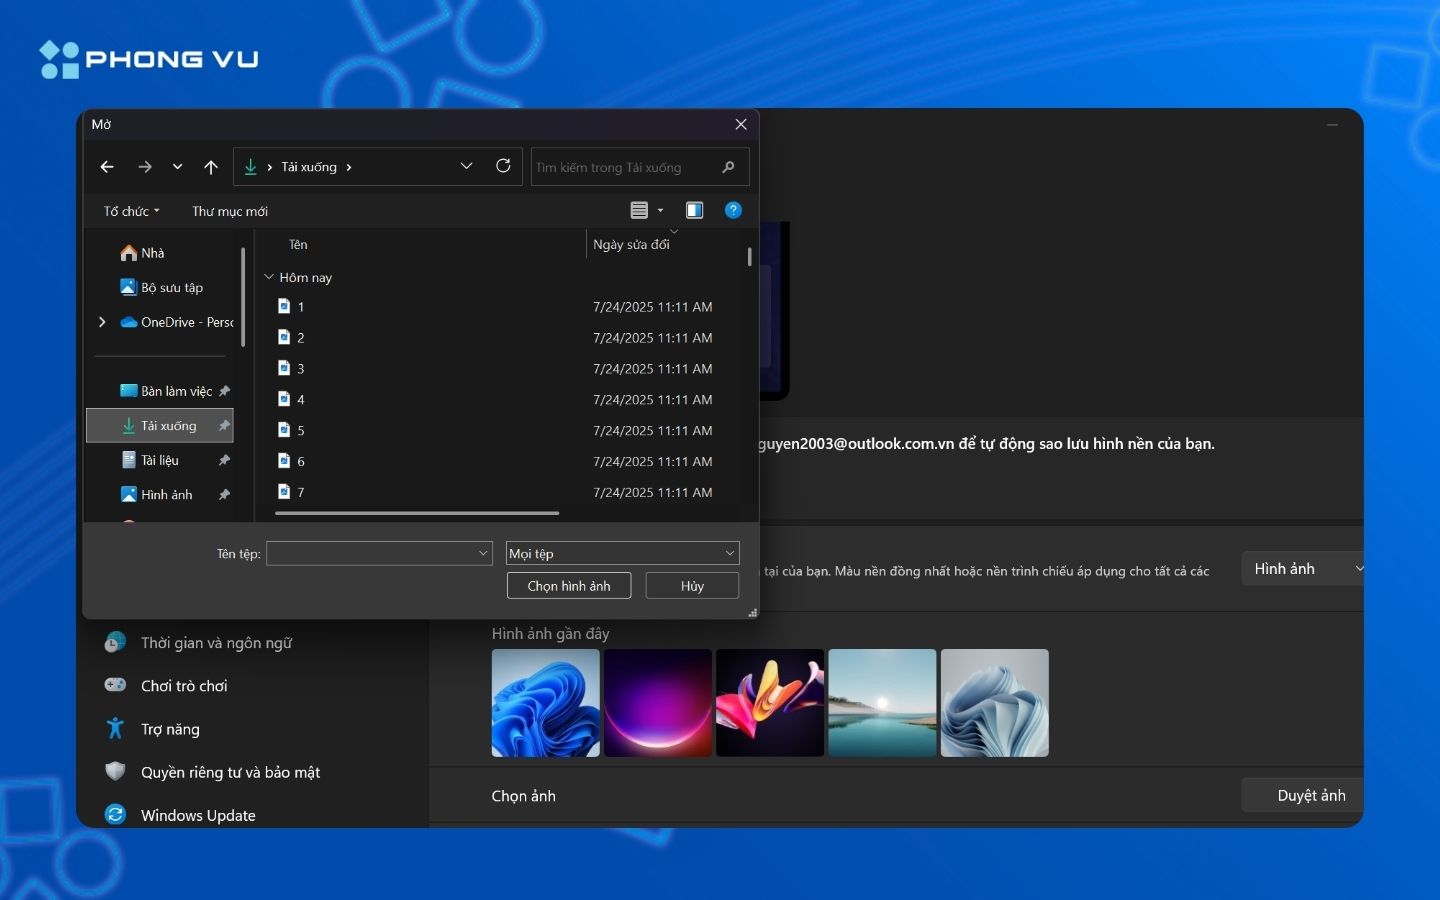Open Hình ảnh folder in sidebar
Viewport: 1440px width, 900px height.
click(166, 495)
